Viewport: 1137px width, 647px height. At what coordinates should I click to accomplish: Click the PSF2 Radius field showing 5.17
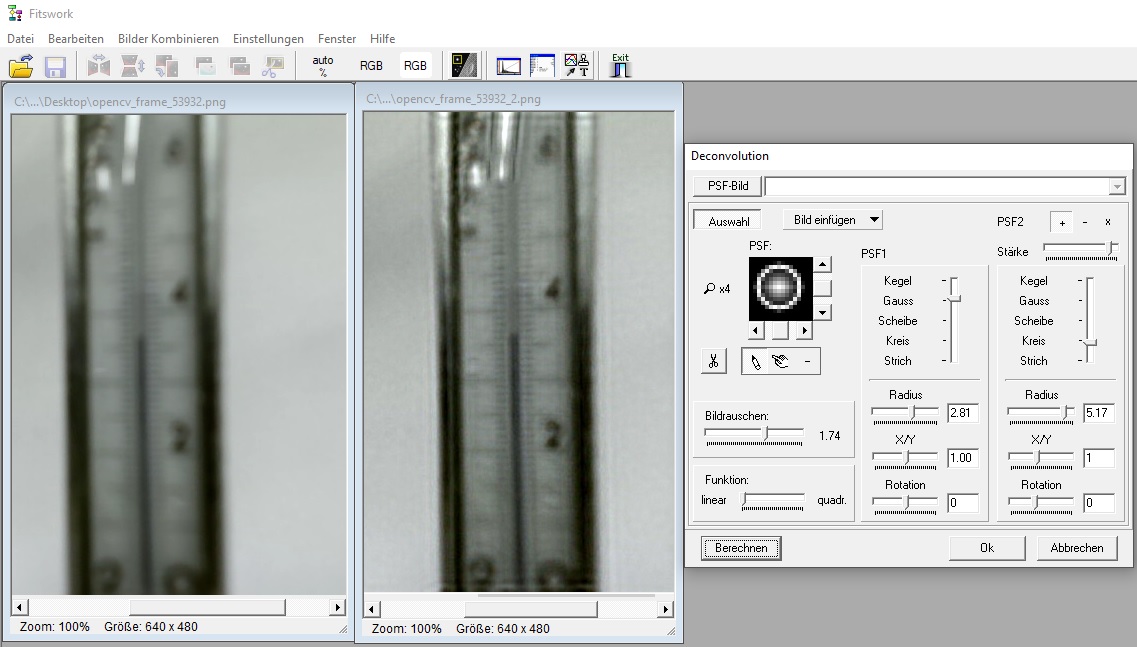pos(1099,413)
